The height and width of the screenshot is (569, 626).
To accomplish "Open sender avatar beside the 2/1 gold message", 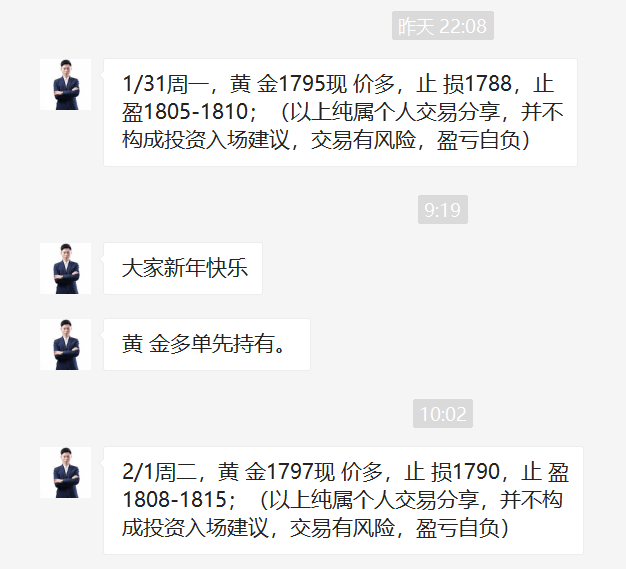I will pos(65,472).
